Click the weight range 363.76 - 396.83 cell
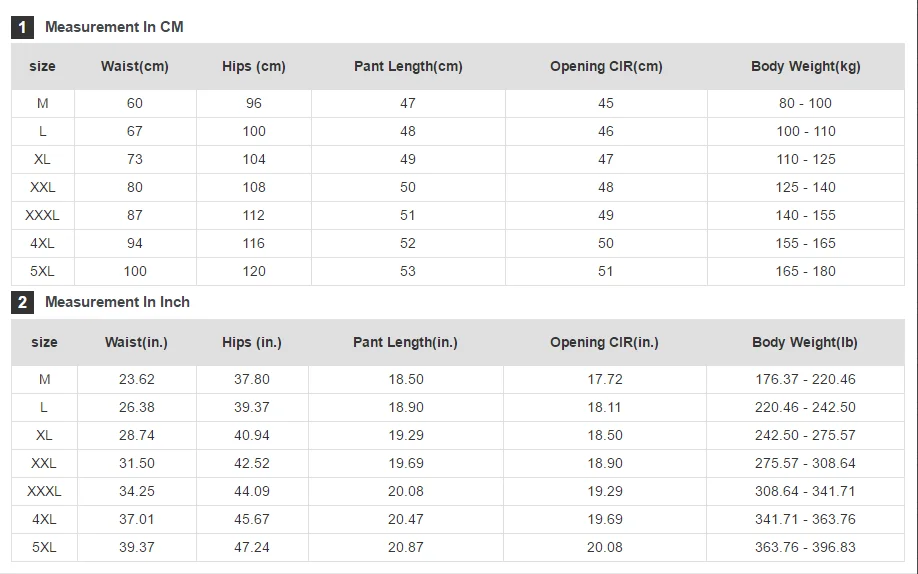This screenshot has width=918, height=574. click(x=805, y=547)
